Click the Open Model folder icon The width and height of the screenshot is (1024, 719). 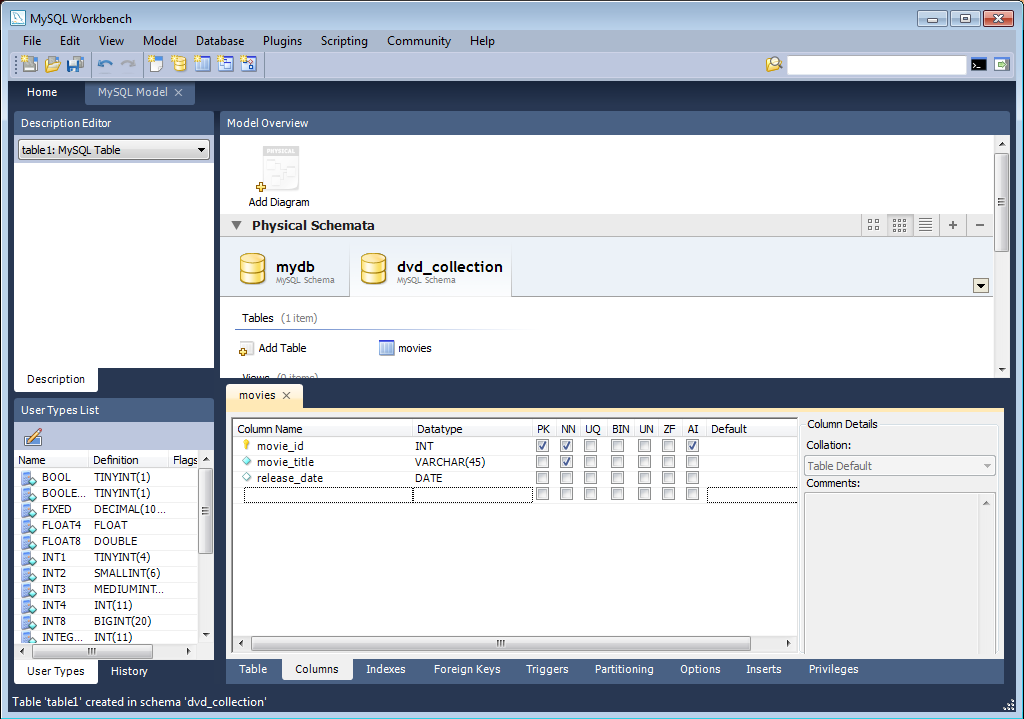pos(52,64)
